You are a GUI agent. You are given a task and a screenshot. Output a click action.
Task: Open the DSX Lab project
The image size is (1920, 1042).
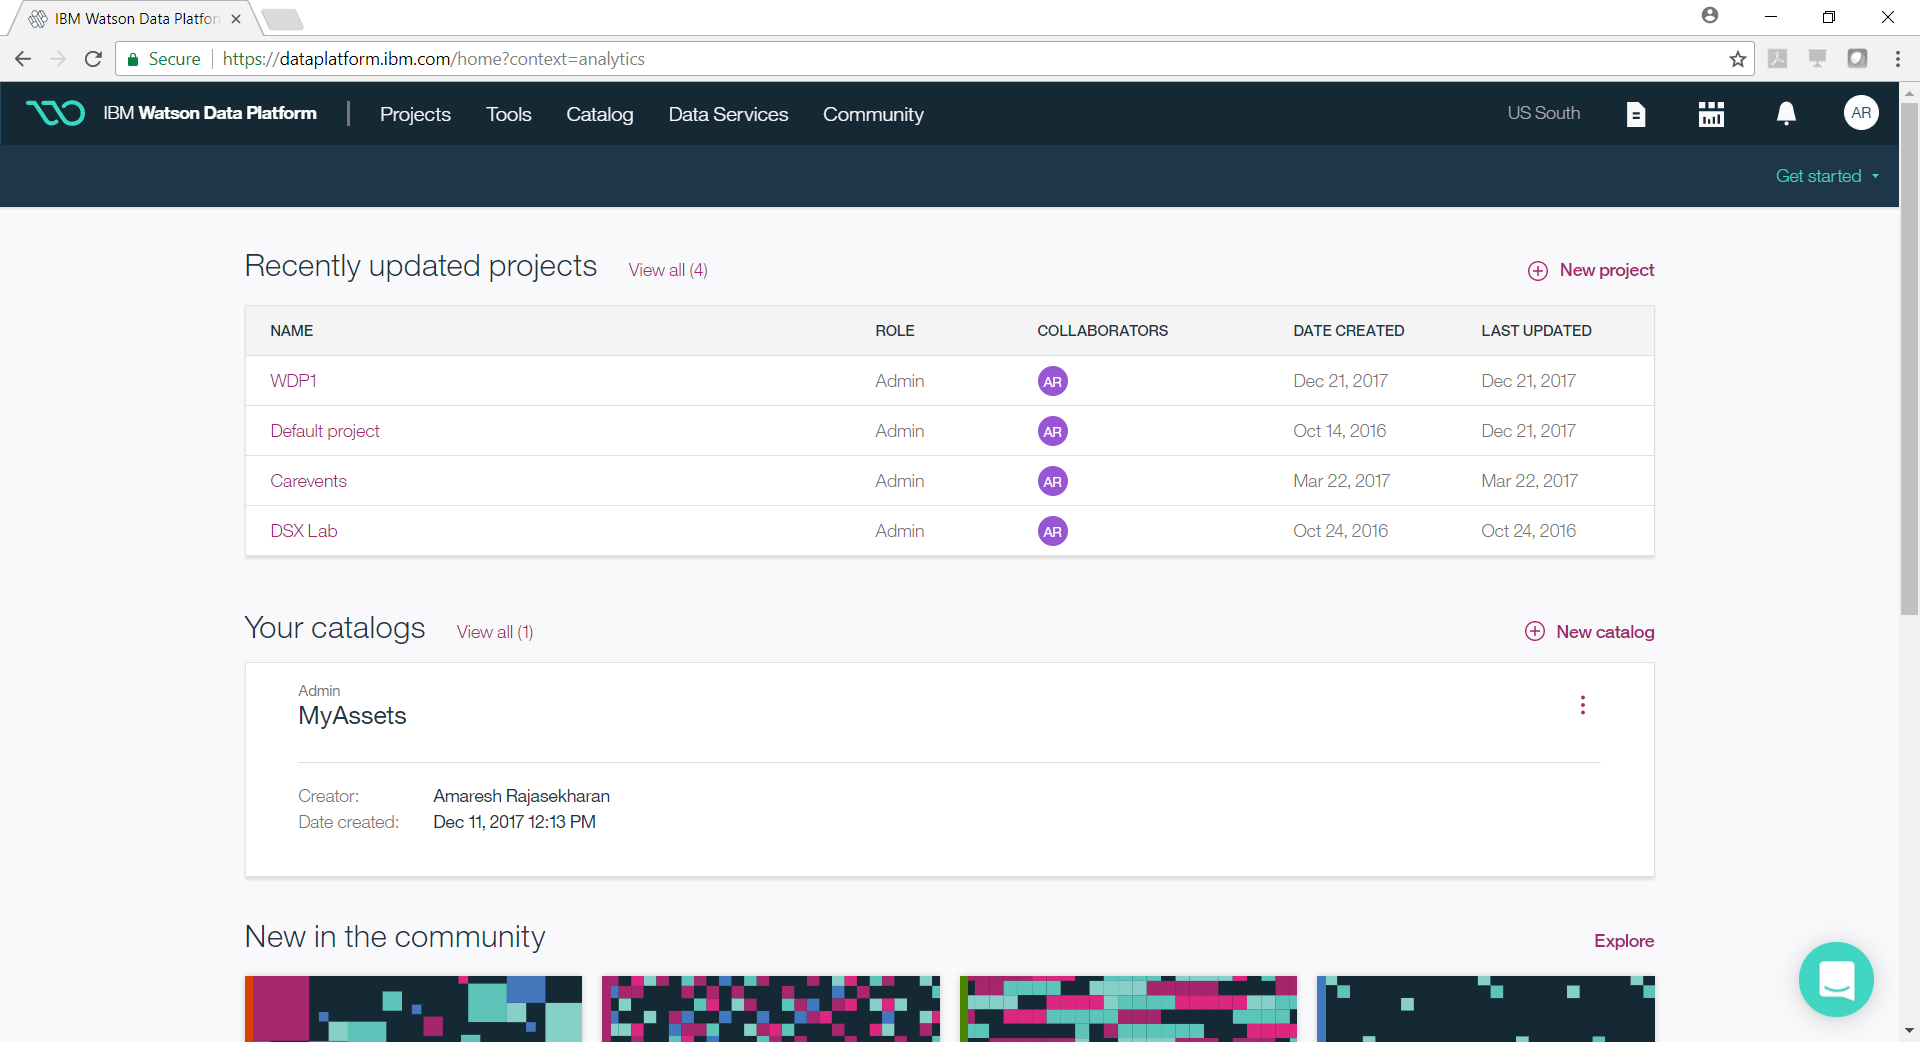[x=304, y=531]
